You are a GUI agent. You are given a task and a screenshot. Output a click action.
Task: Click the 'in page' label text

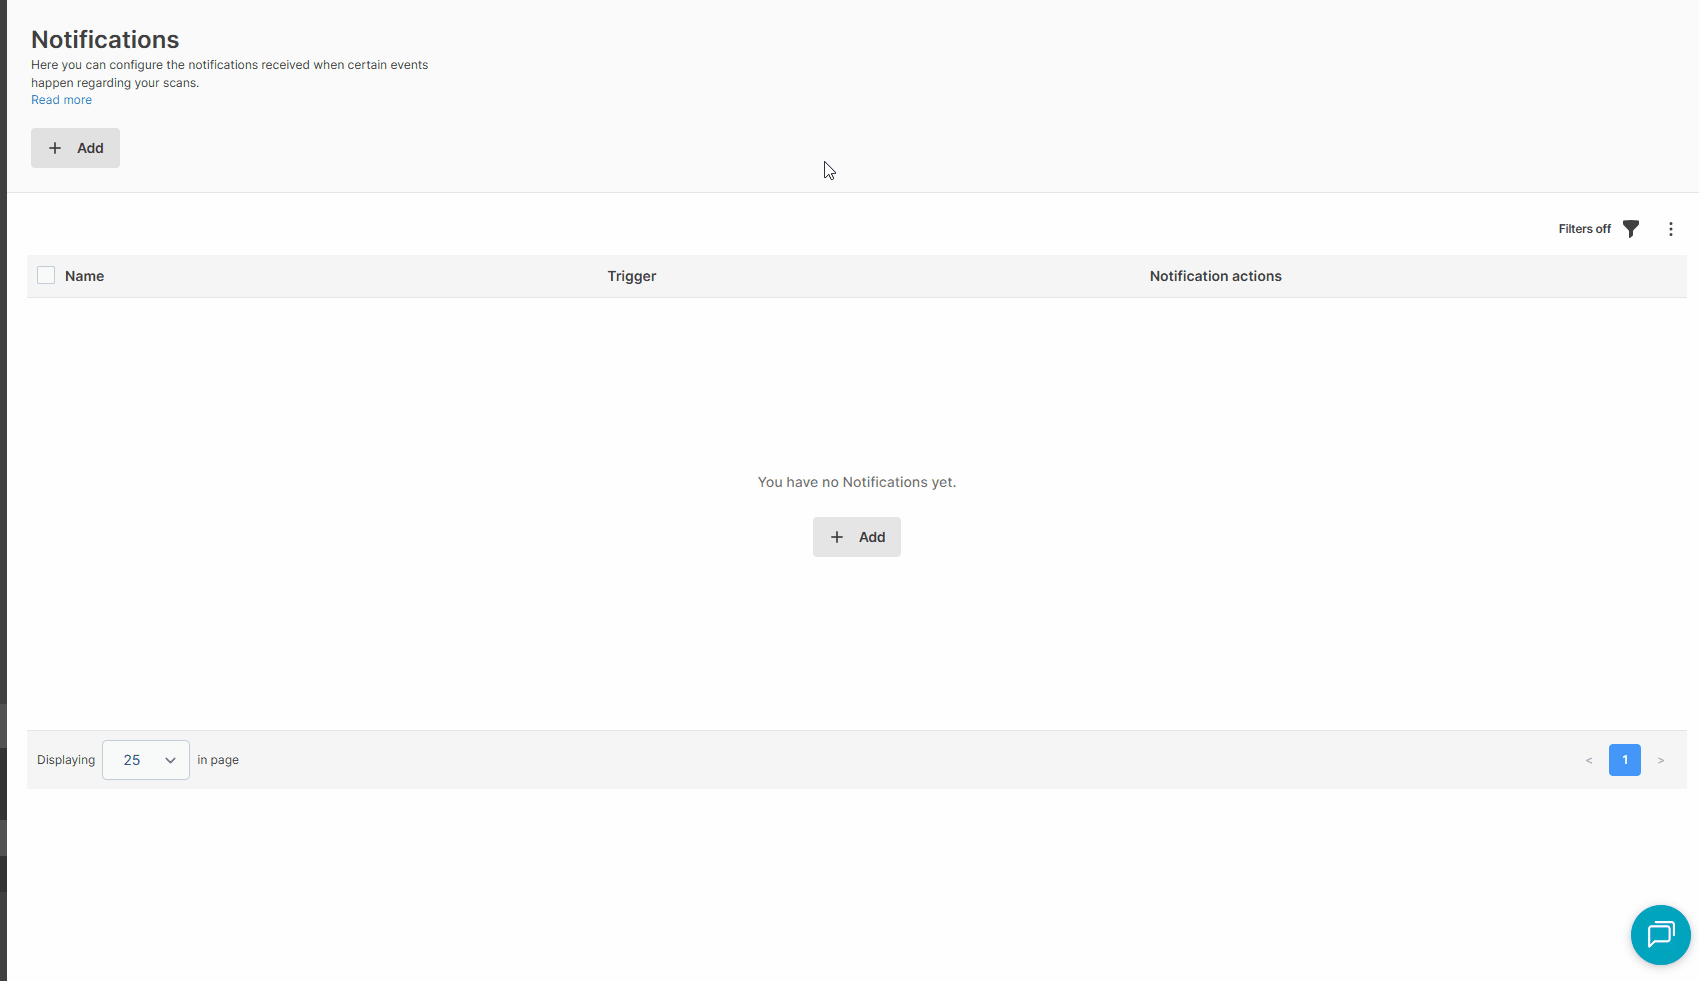(x=218, y=760)
